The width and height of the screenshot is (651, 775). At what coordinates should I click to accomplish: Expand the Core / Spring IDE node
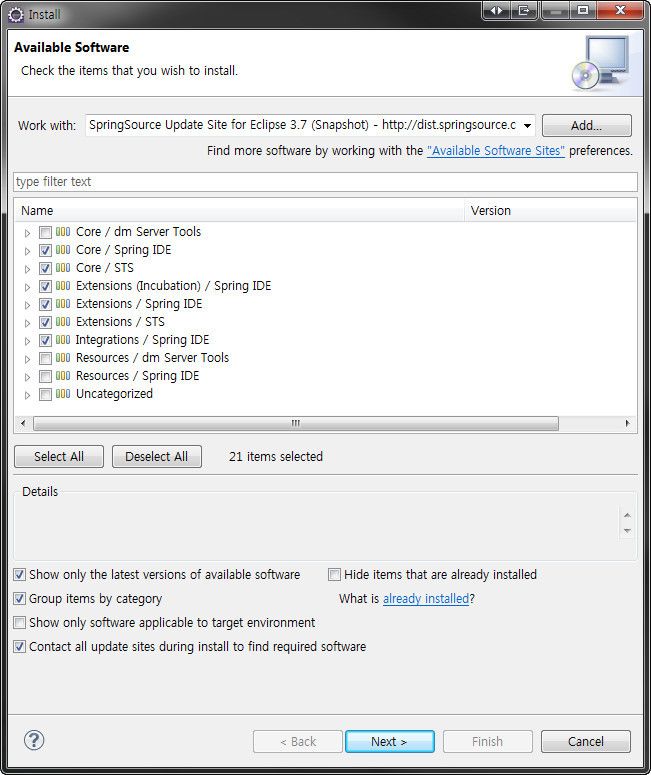(28, 251)
